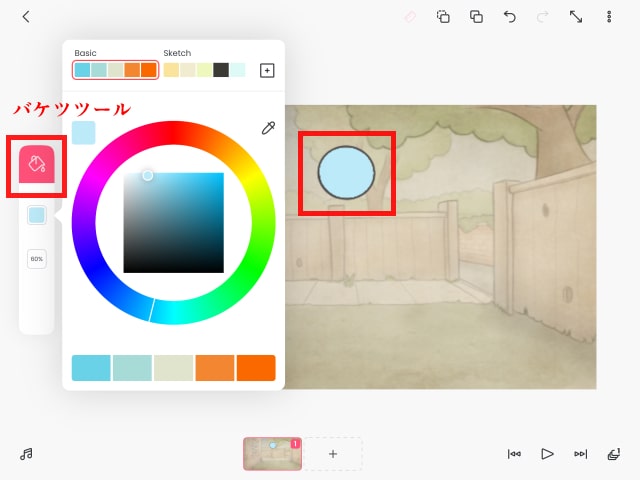Go back with the top-left arrow
The height and width of the screenshot is (480, 640).
point(26,17)
